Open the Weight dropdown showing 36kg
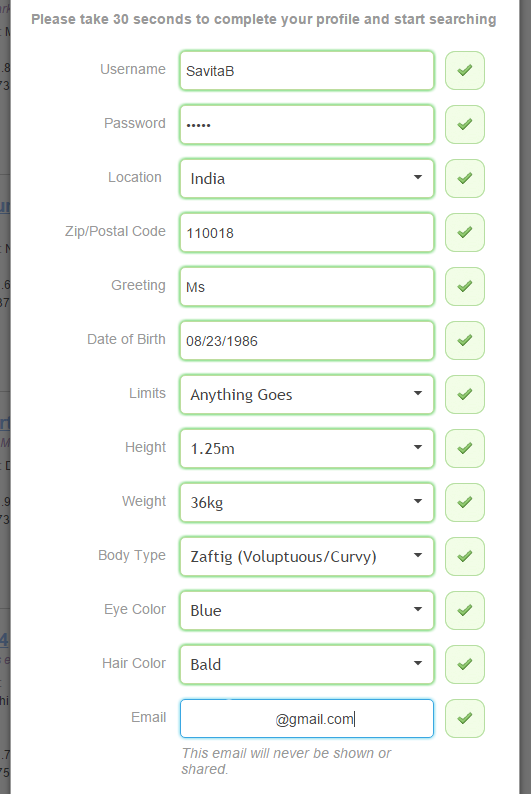Screen dimensions: 531x794 307,502
